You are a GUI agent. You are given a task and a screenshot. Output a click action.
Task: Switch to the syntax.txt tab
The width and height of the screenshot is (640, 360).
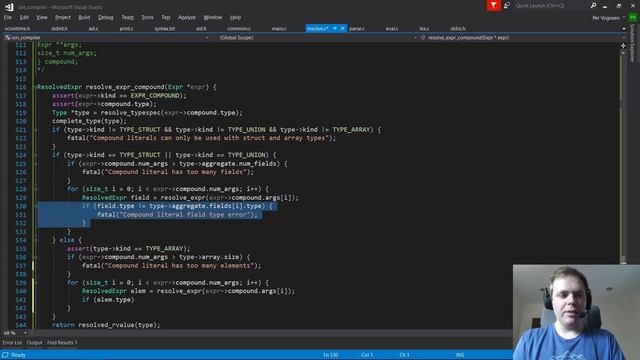click(x=164, y=29)
